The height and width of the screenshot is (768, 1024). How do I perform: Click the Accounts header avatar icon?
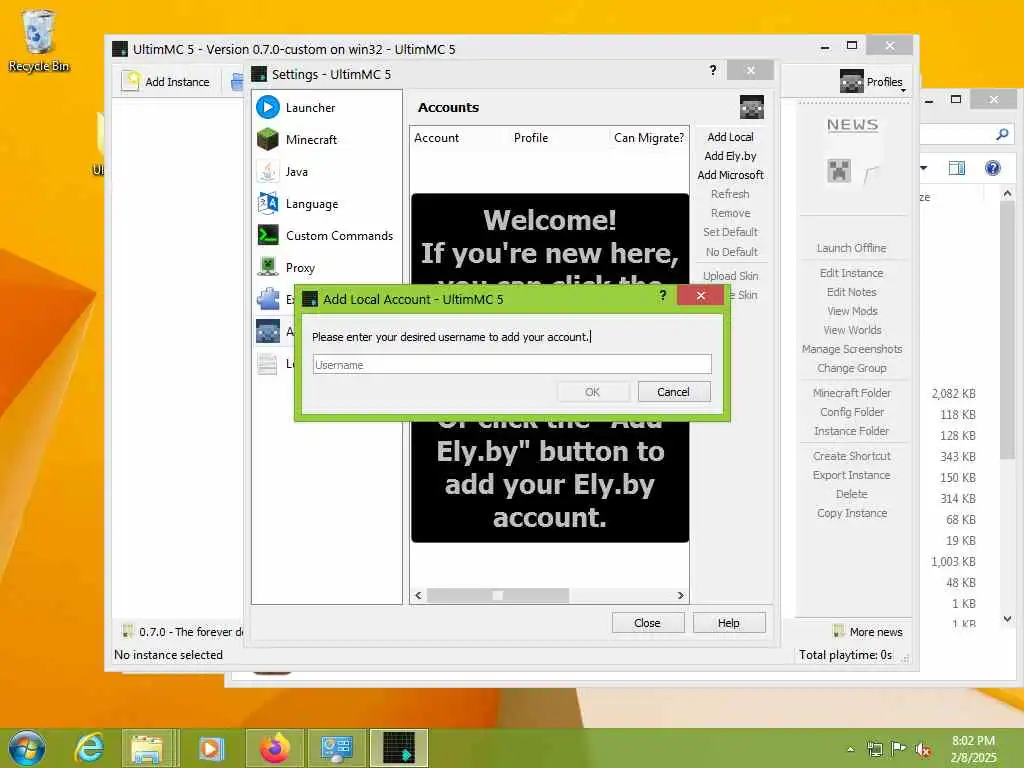752,107
